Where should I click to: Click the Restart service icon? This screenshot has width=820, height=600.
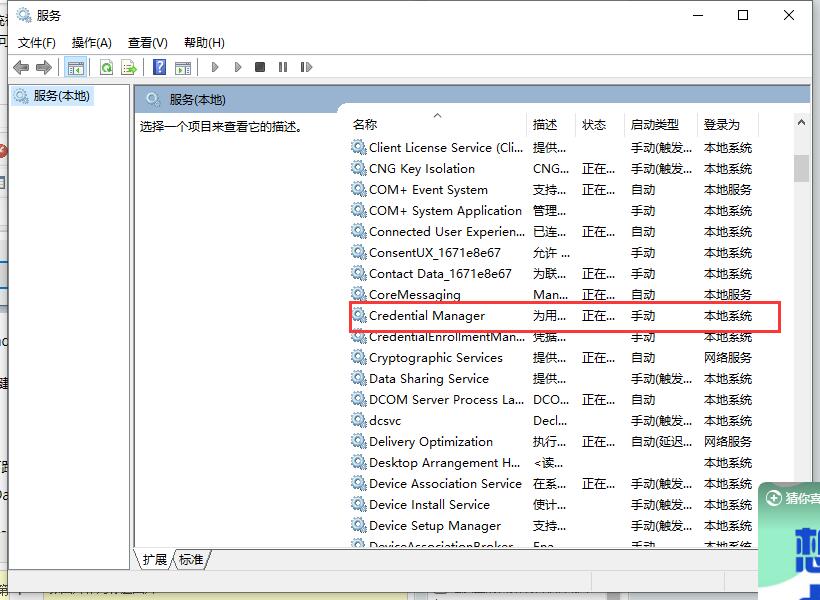[x=306, y=67]
